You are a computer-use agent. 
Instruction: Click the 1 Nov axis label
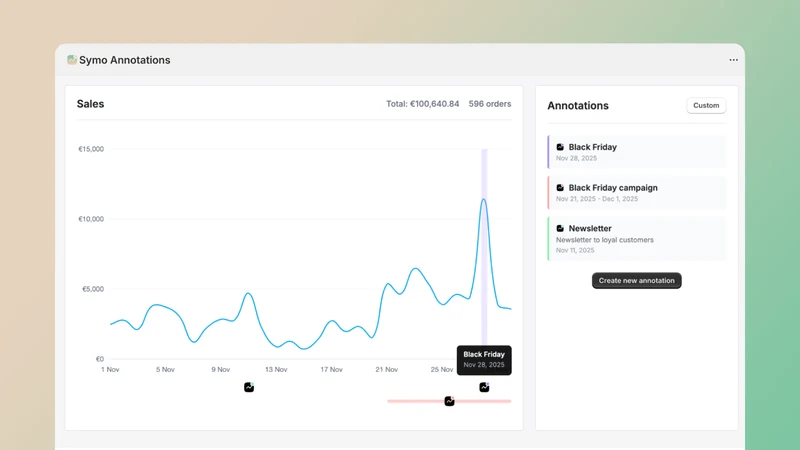(110, 369)
